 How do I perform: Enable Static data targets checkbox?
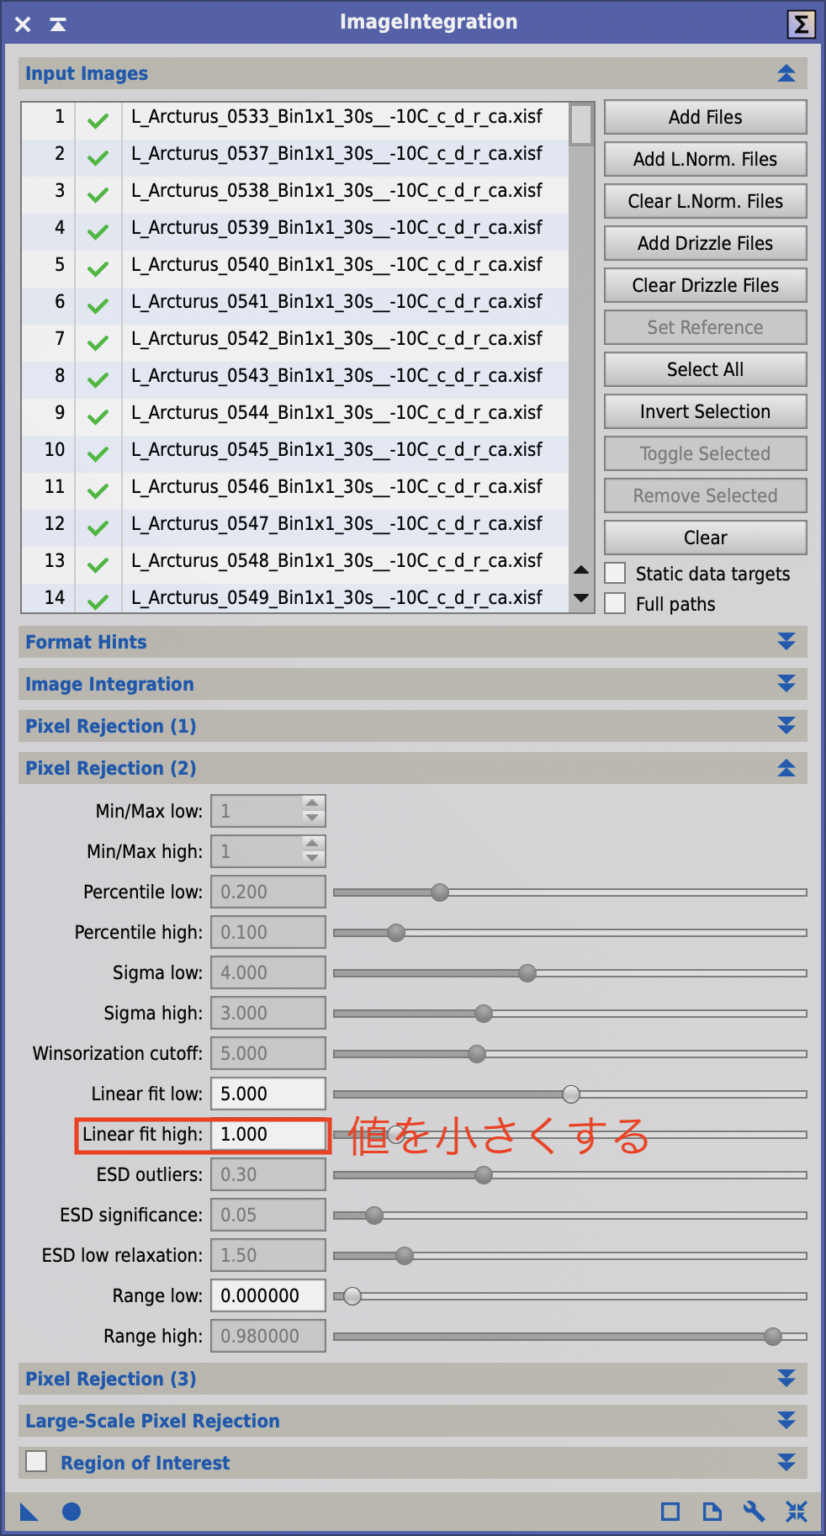pyautogui.click(x=616, y=573)
